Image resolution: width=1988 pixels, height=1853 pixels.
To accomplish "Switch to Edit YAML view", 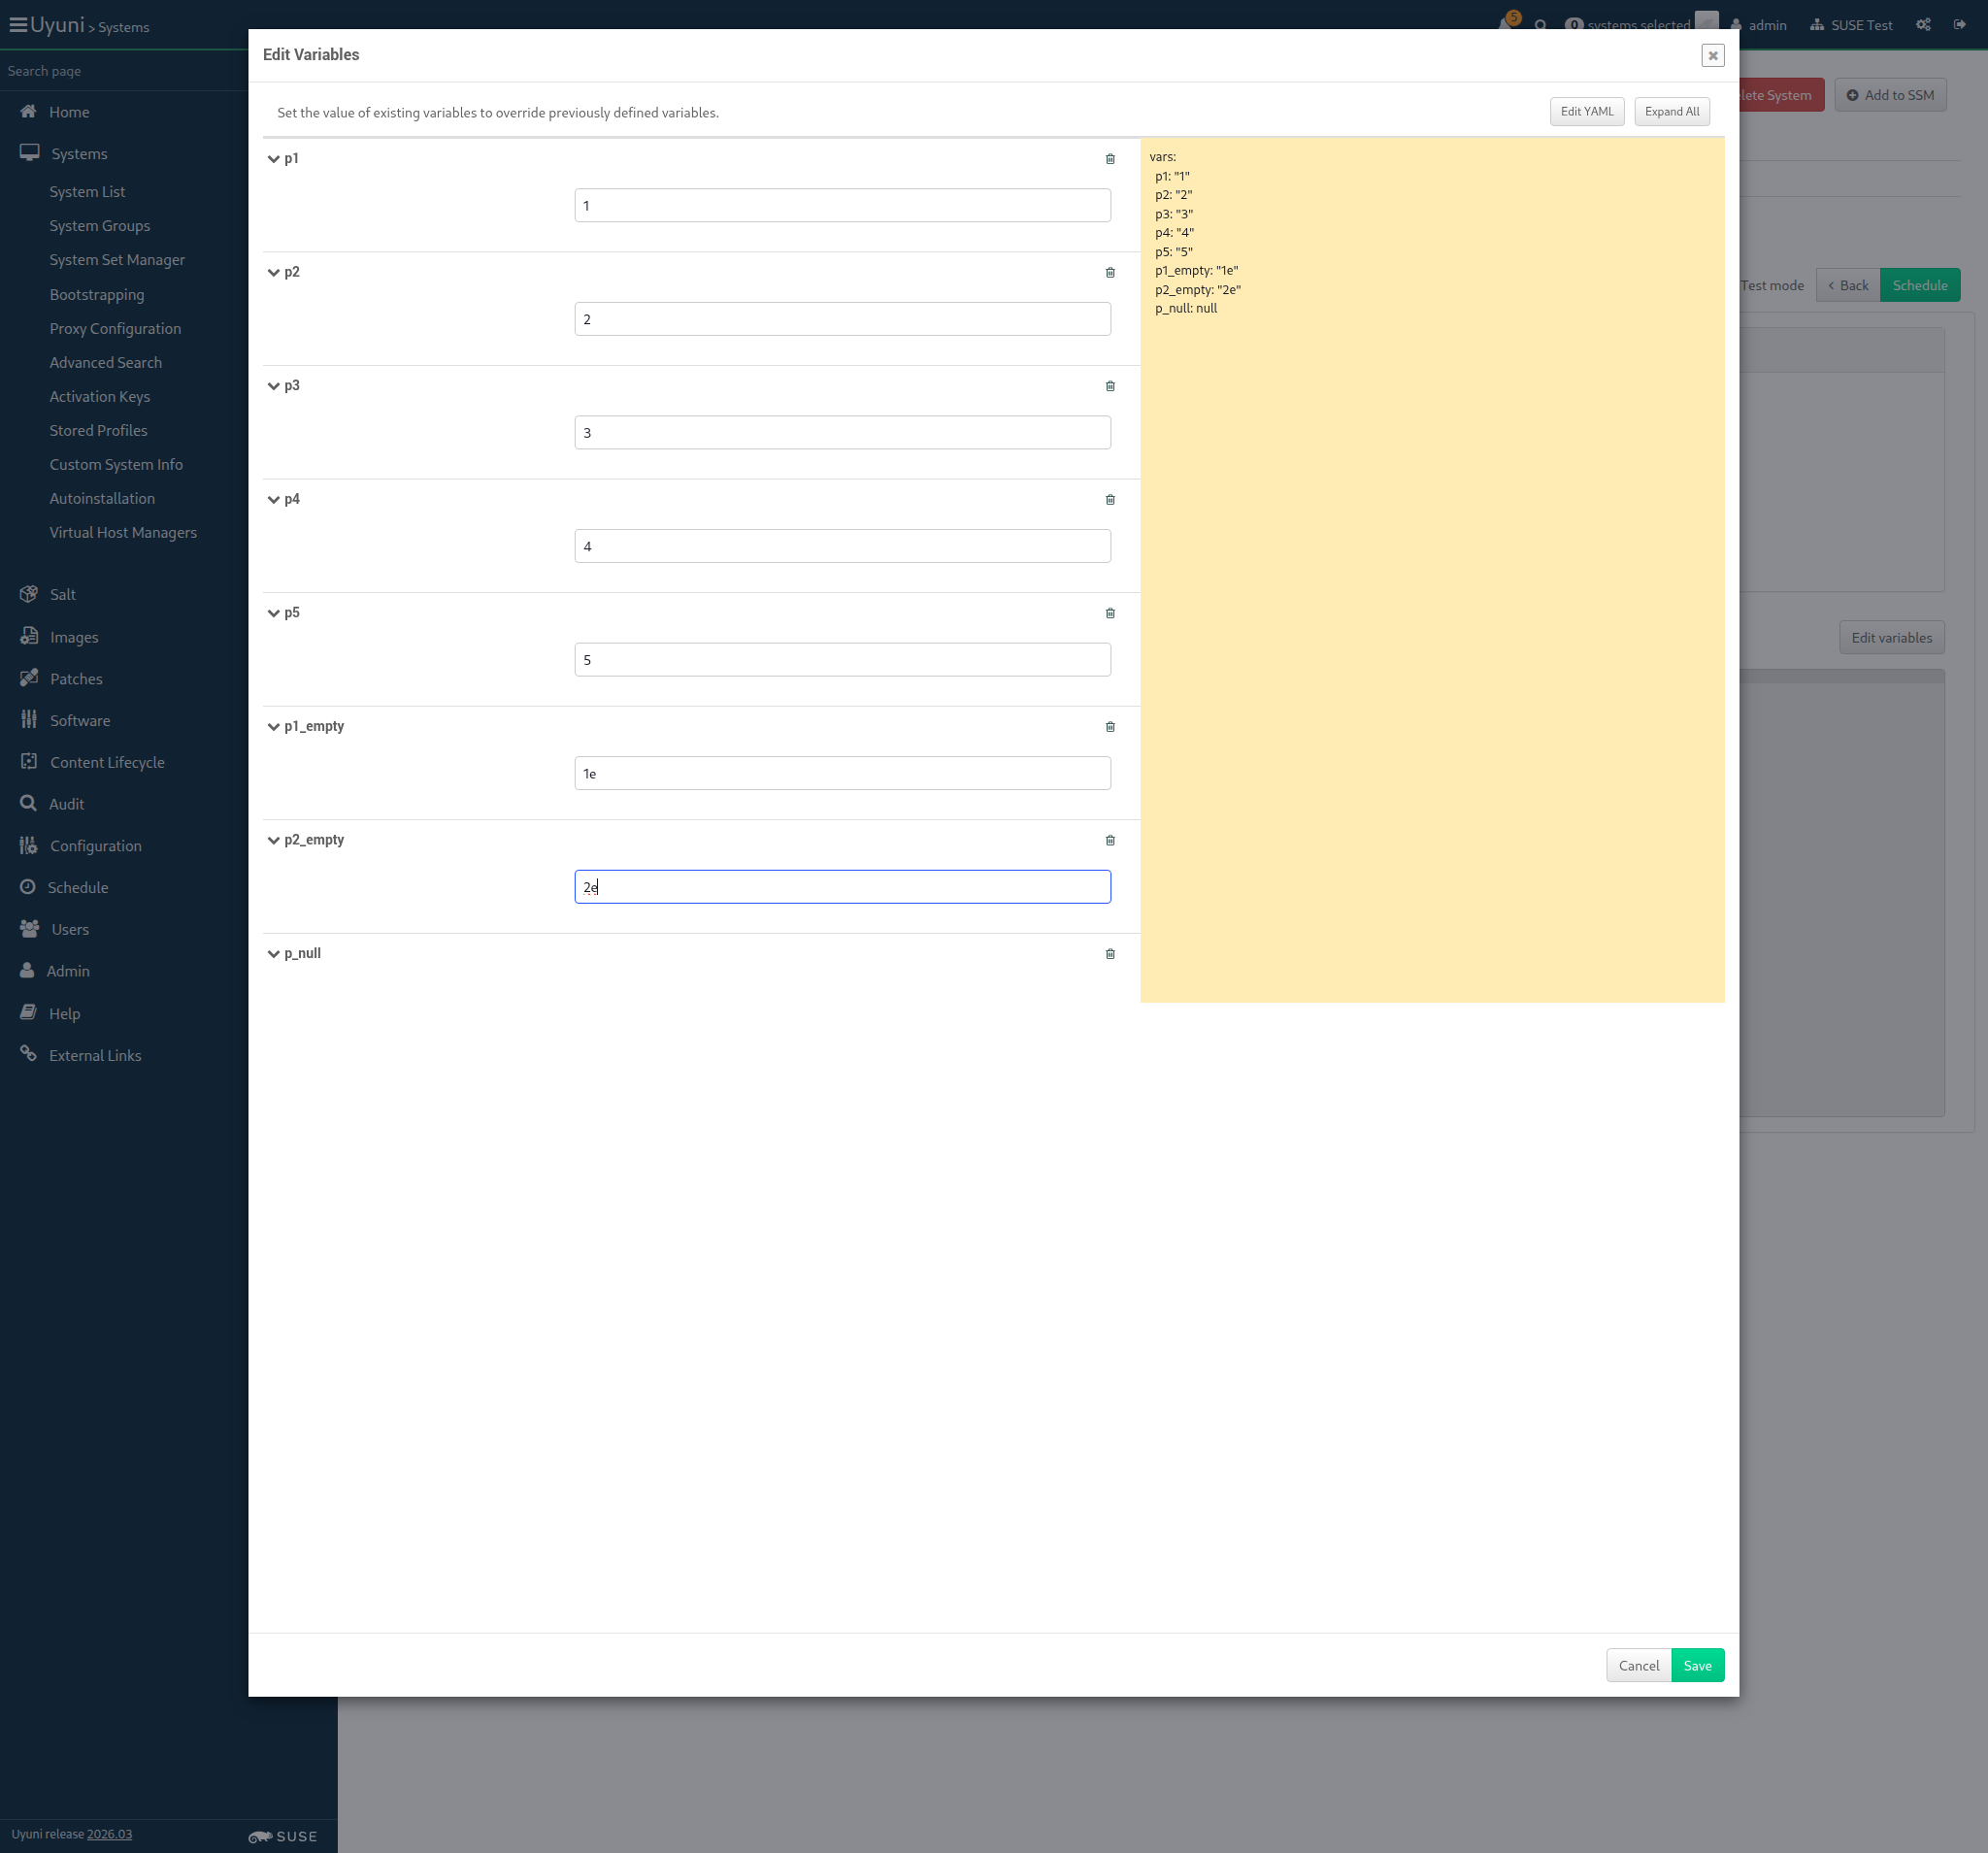I will click(1587, 112).
